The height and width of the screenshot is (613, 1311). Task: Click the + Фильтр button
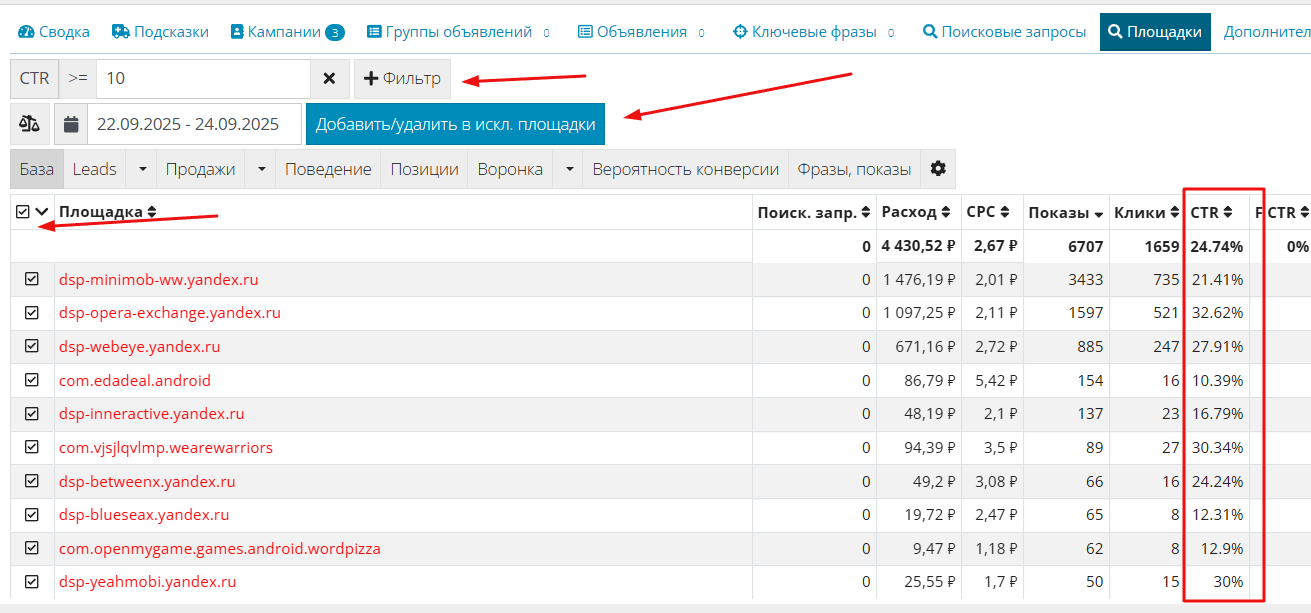coord(402,79)
